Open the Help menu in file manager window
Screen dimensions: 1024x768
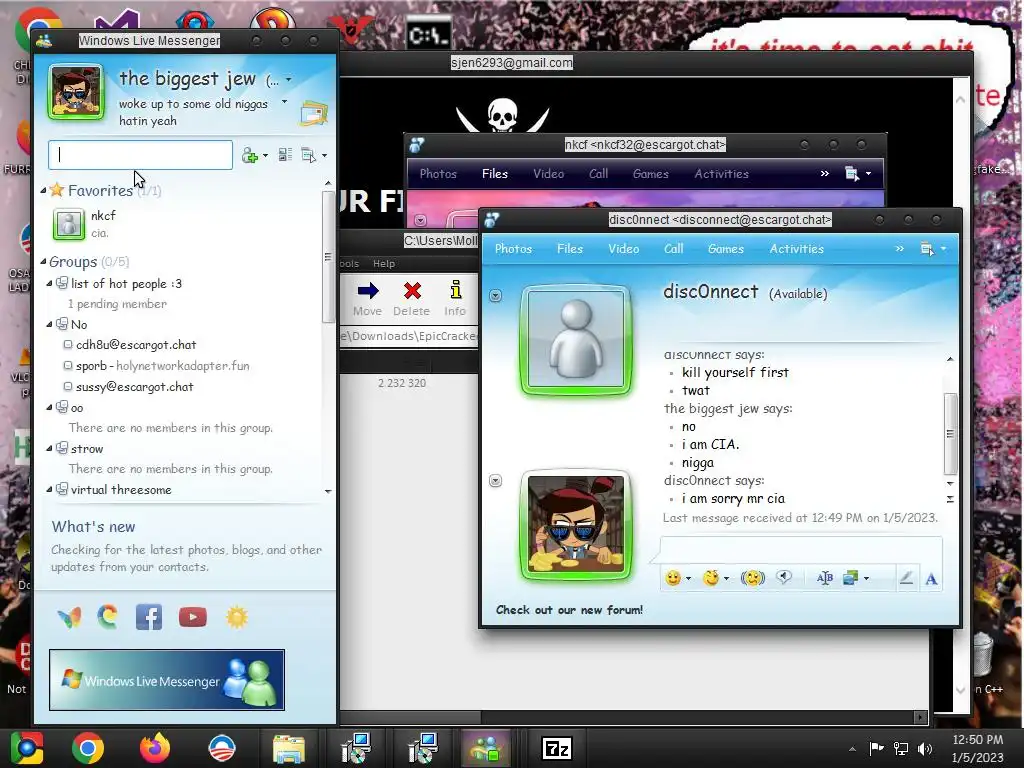(x=384, y=264)
